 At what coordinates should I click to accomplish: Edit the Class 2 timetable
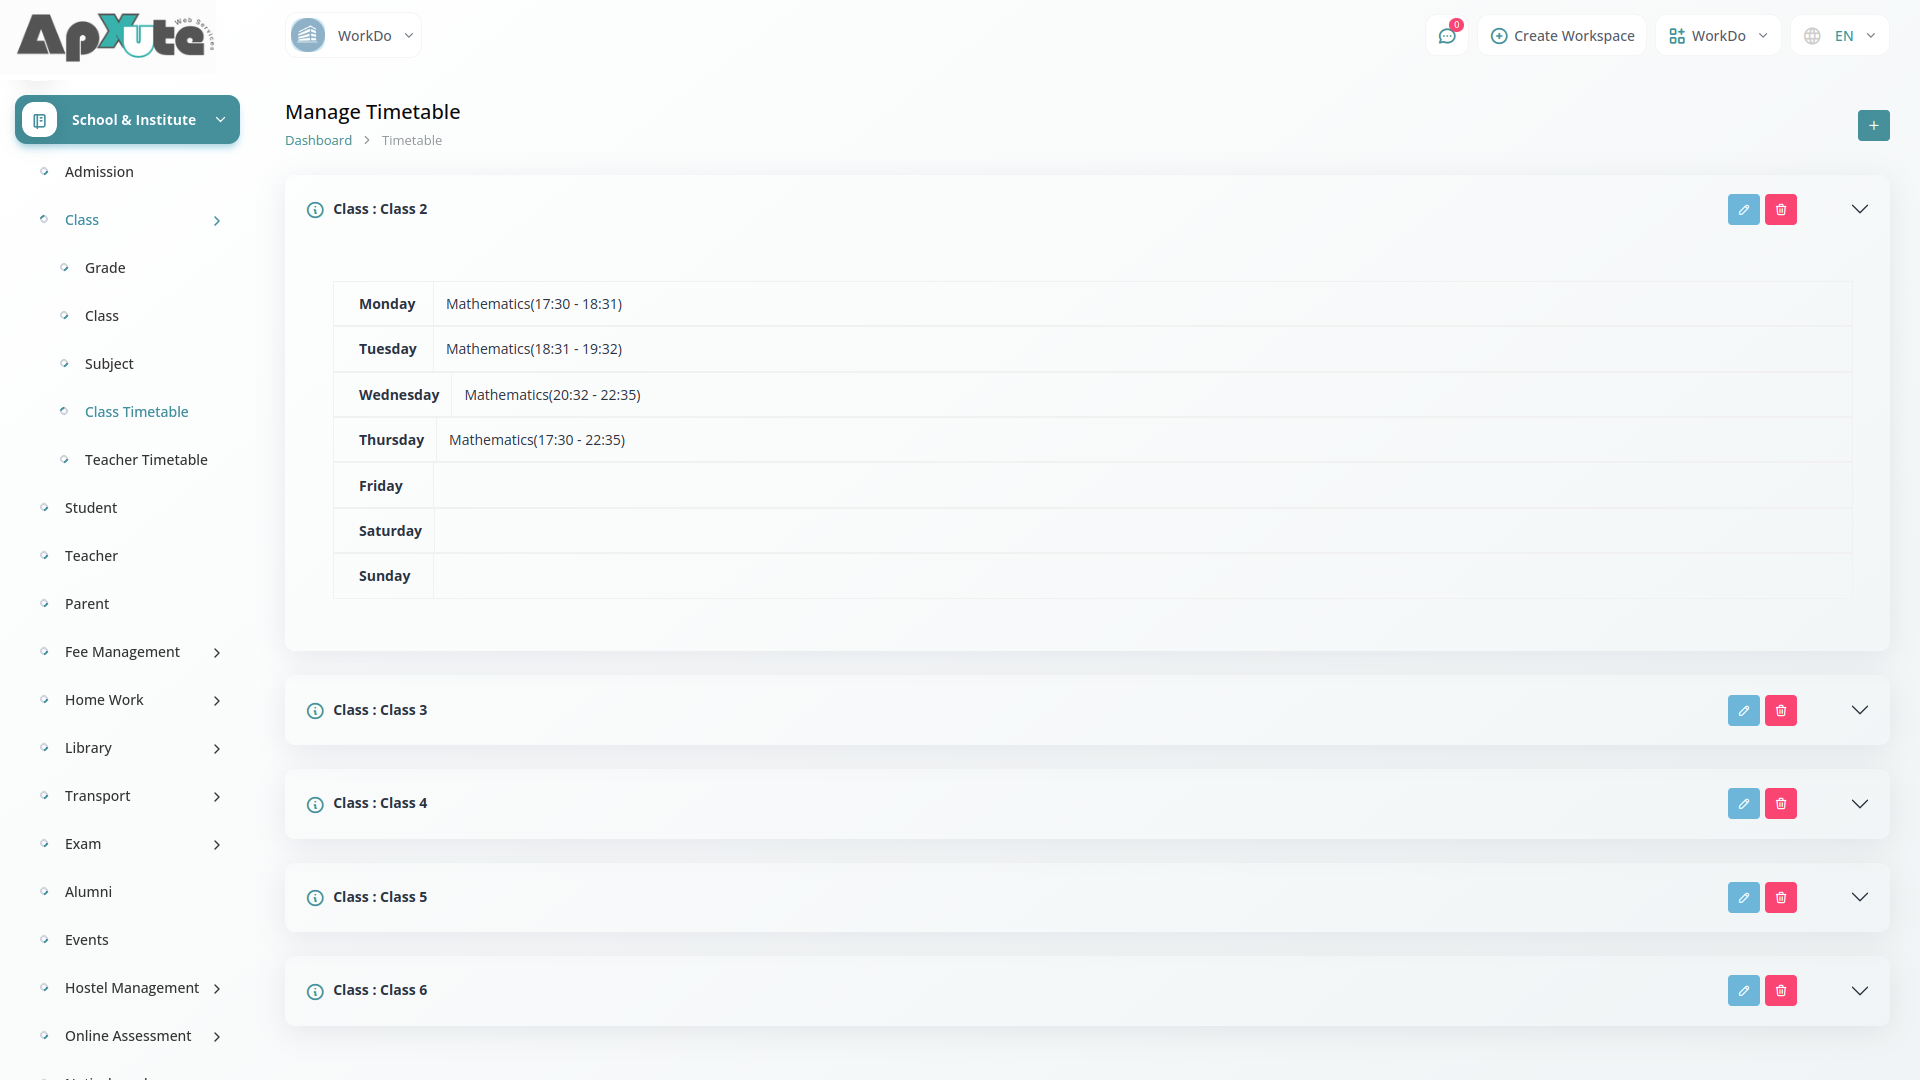pos(1743,210)
